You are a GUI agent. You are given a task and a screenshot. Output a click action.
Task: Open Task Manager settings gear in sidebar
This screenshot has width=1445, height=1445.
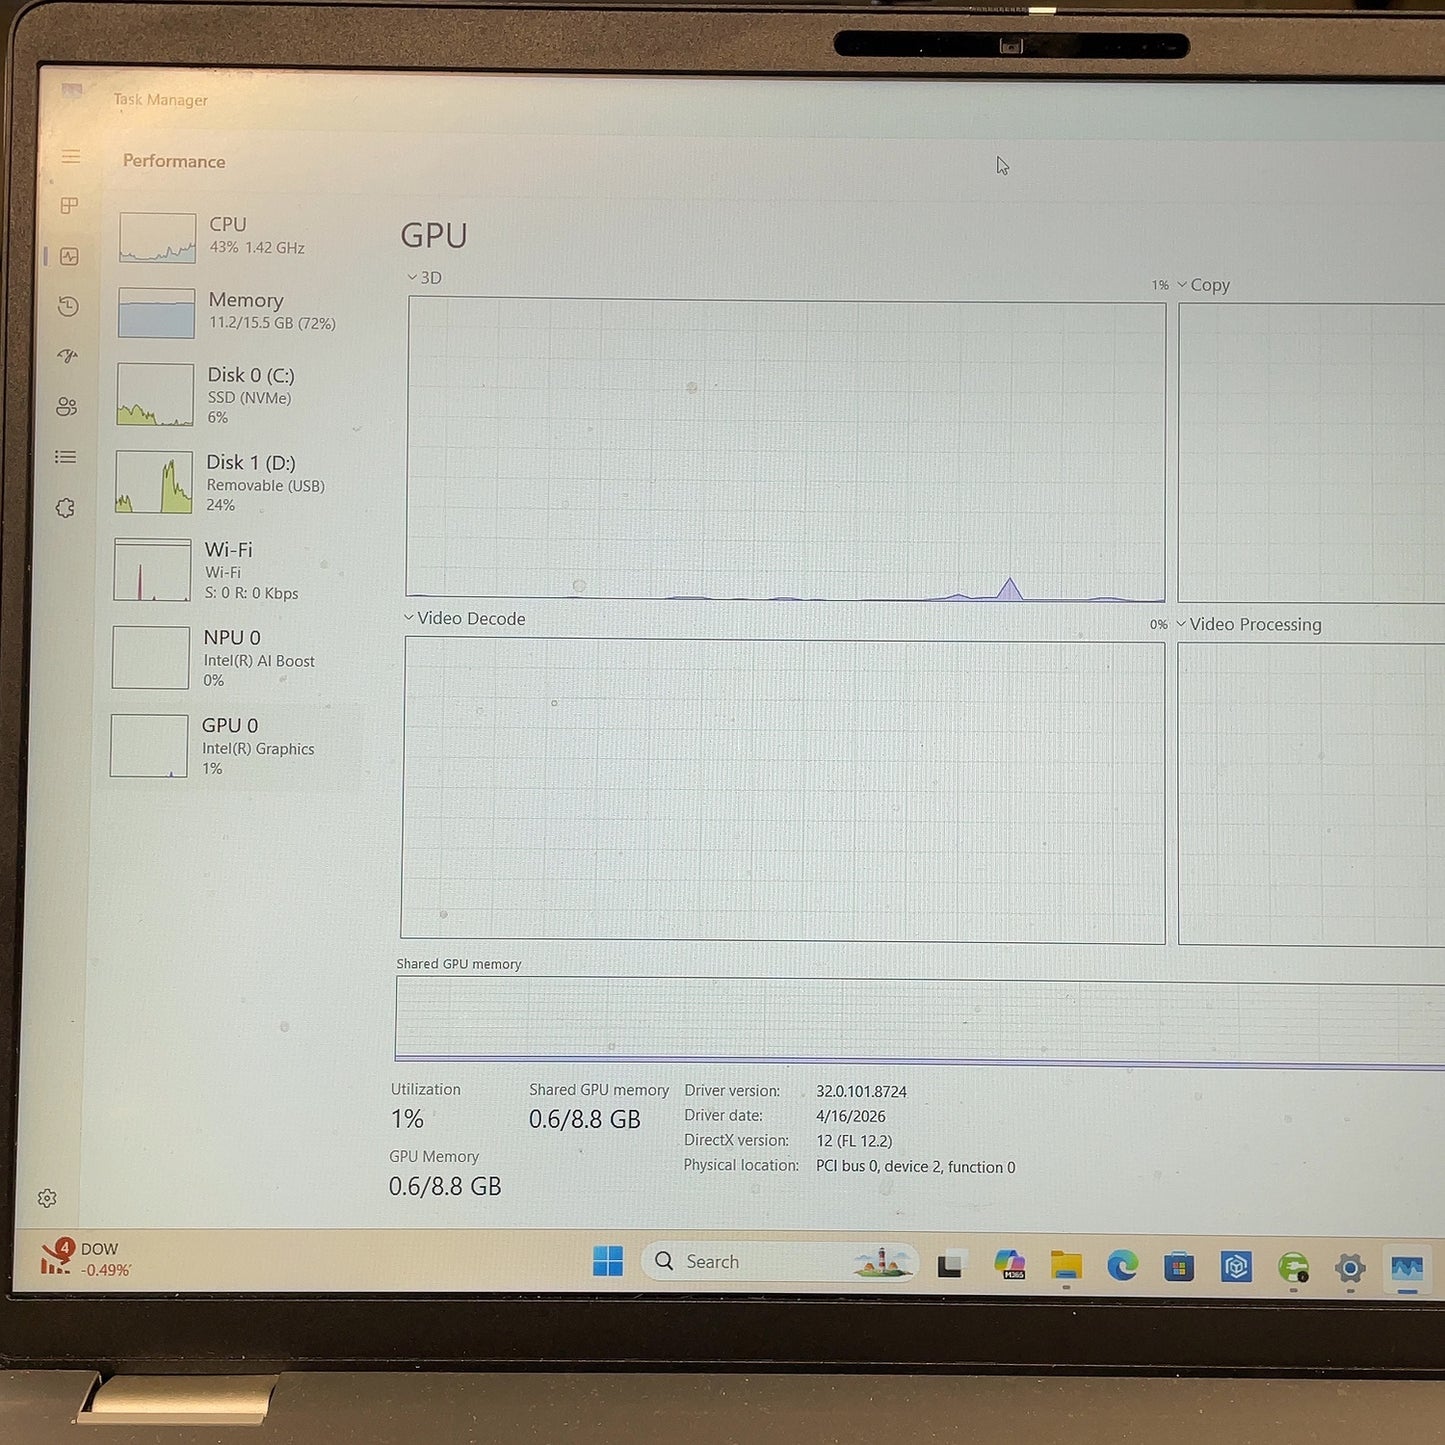47,1198
